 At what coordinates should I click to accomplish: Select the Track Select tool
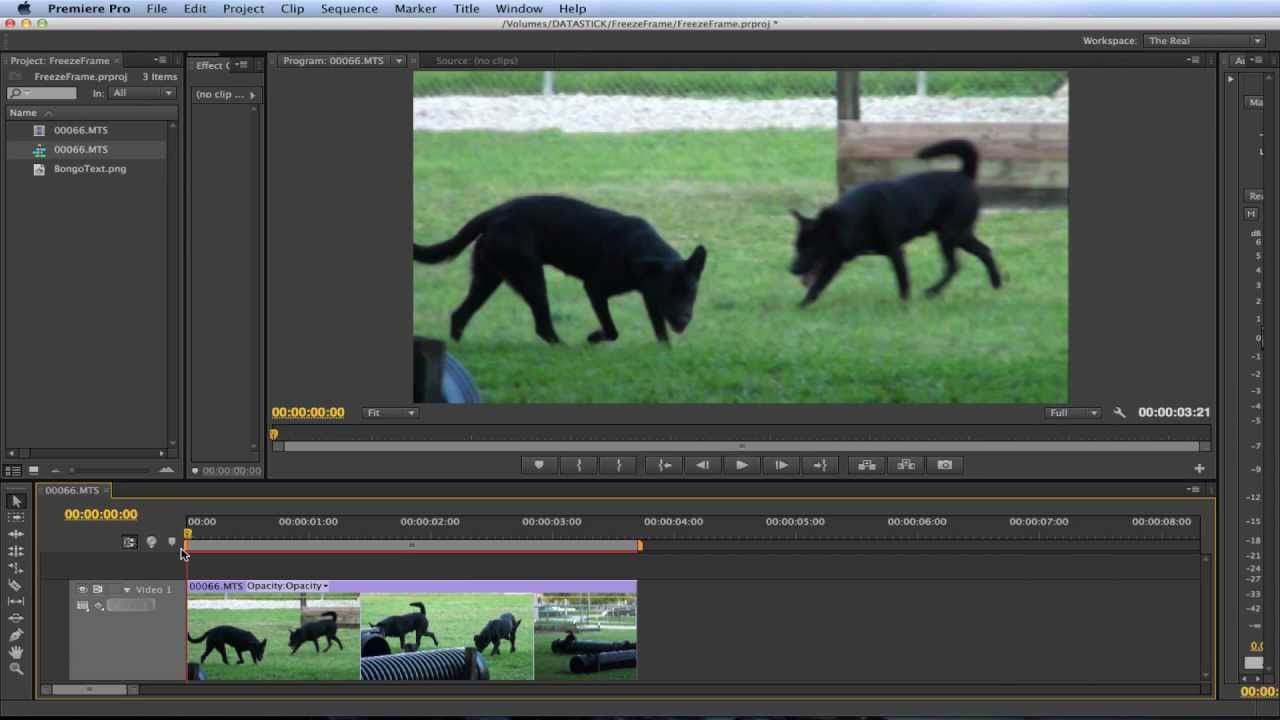(16, 518)
